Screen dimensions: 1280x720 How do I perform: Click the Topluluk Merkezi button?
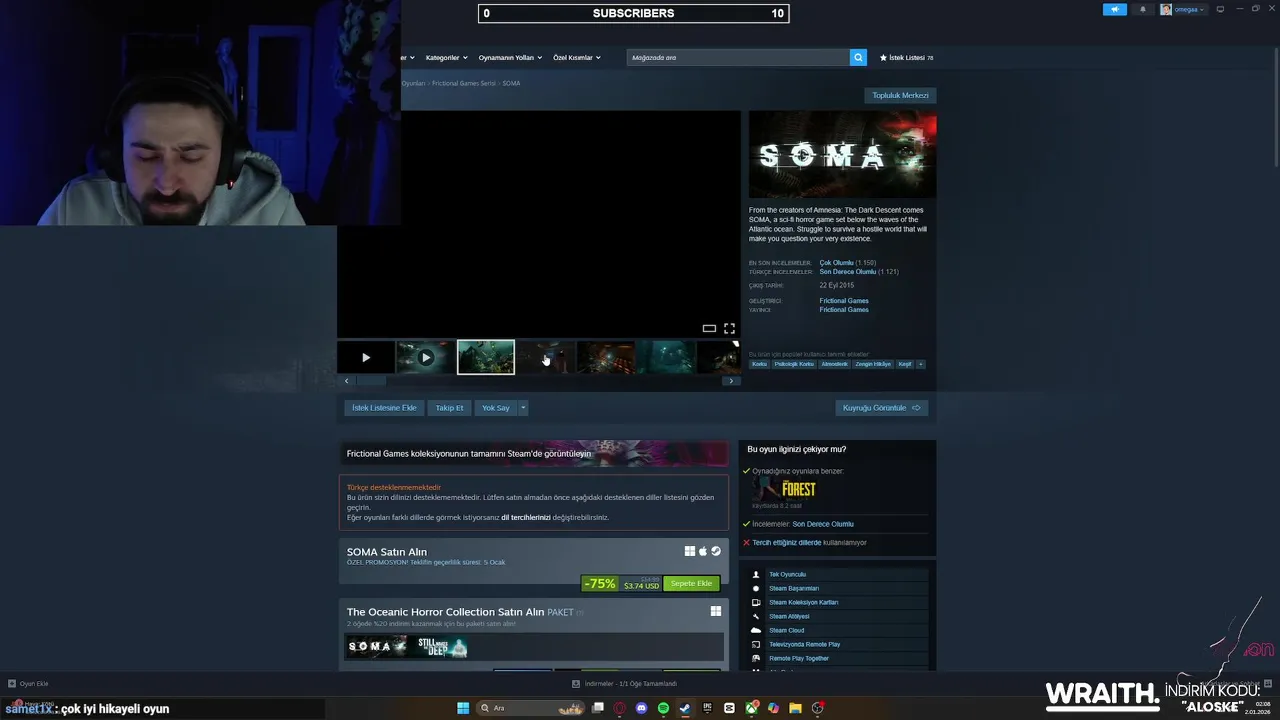tap(900, 95)
